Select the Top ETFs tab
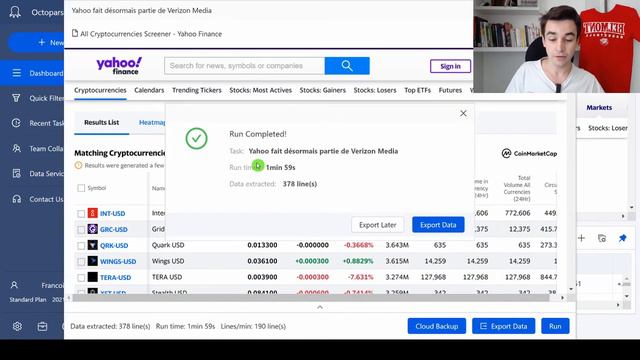Screen dimensions: 640x360 tap(418, 90)
